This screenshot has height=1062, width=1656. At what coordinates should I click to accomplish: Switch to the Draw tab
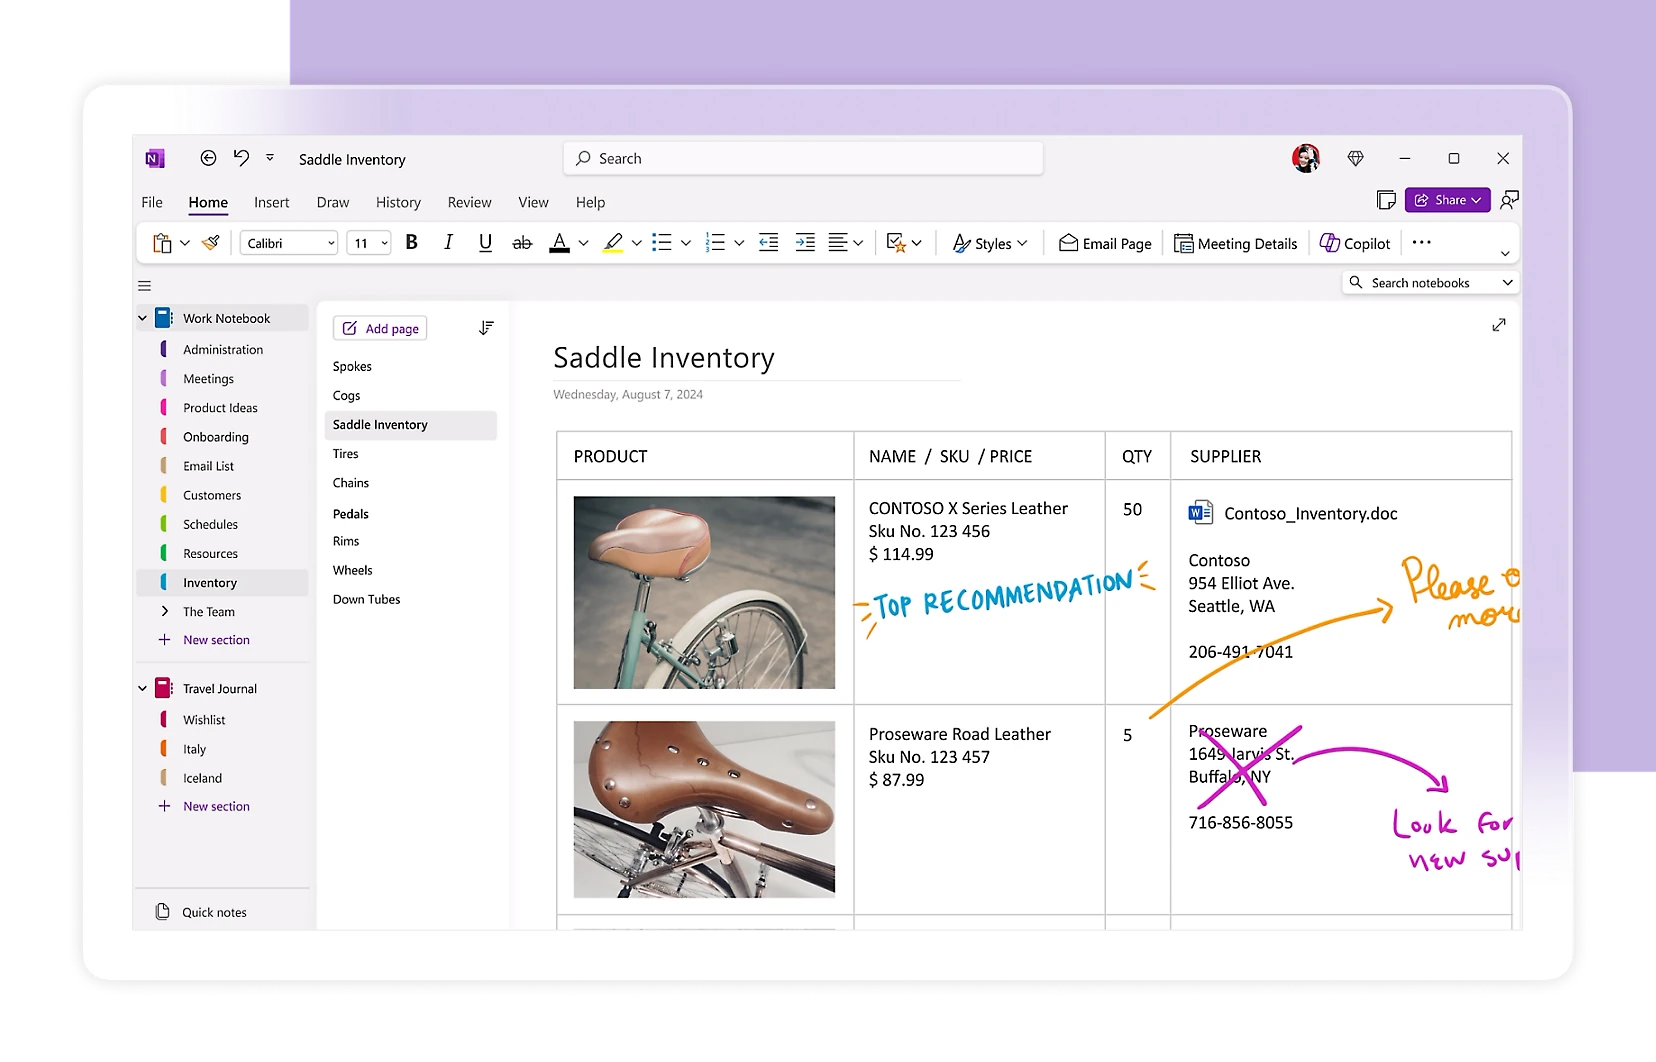[333, 202]
